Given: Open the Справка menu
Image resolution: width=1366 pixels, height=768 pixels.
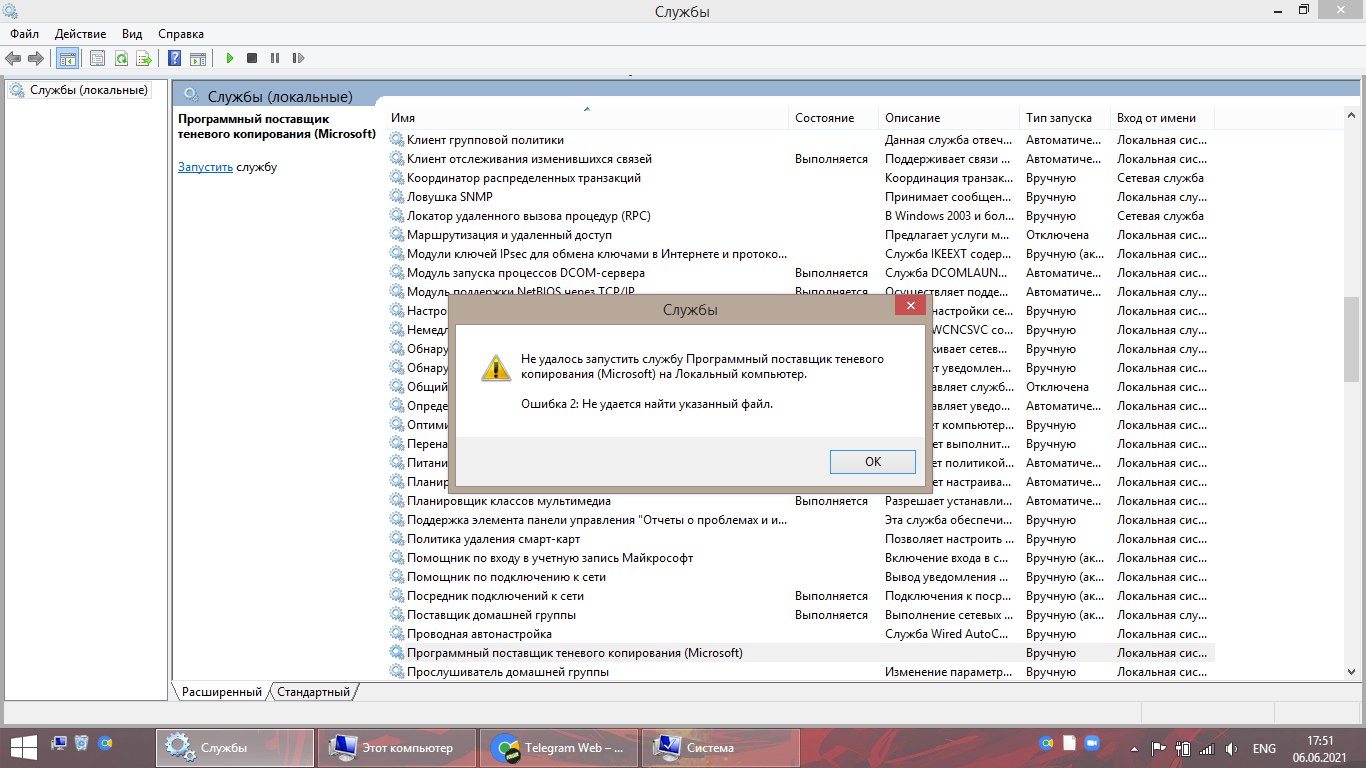Looking at the screenshot, I should click(x=181, y=34).
